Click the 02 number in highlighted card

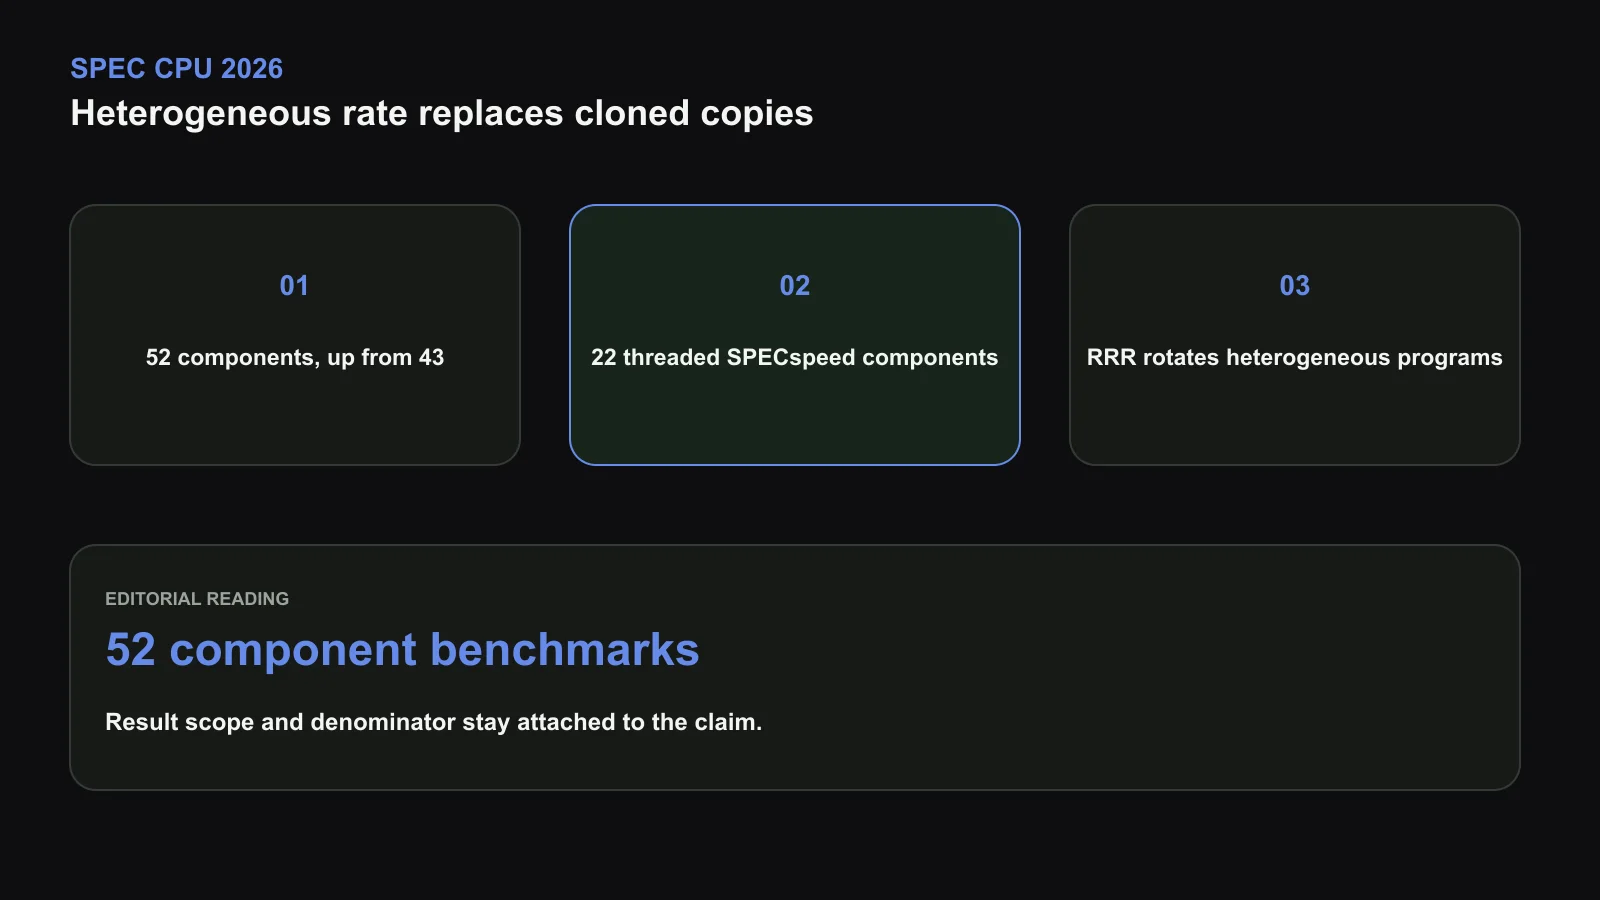(x=795, y=286)
